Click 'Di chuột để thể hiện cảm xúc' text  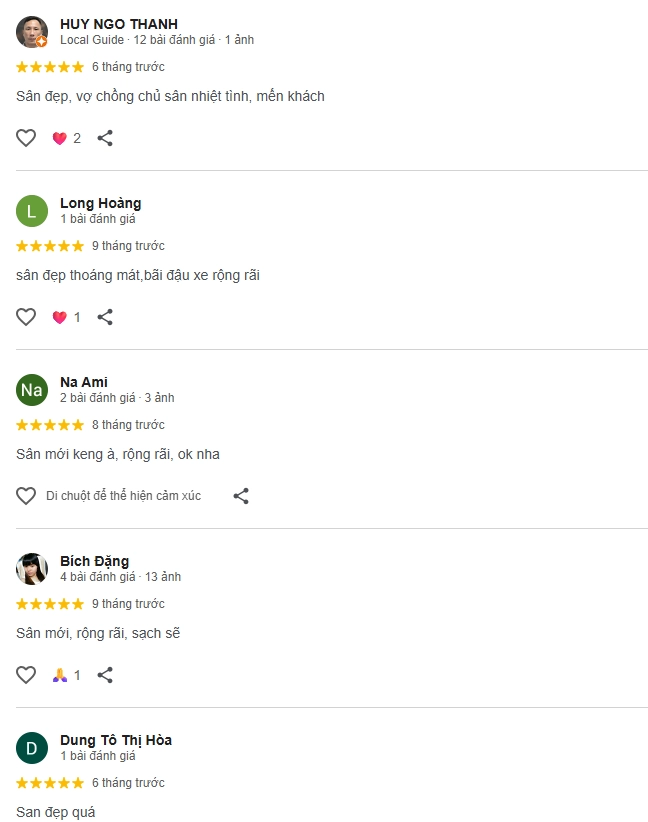(123, 495)
